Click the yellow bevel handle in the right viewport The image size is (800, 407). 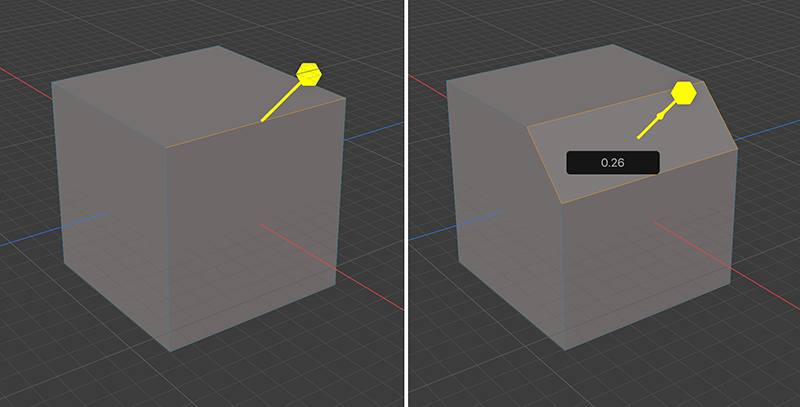pos(684,93)
